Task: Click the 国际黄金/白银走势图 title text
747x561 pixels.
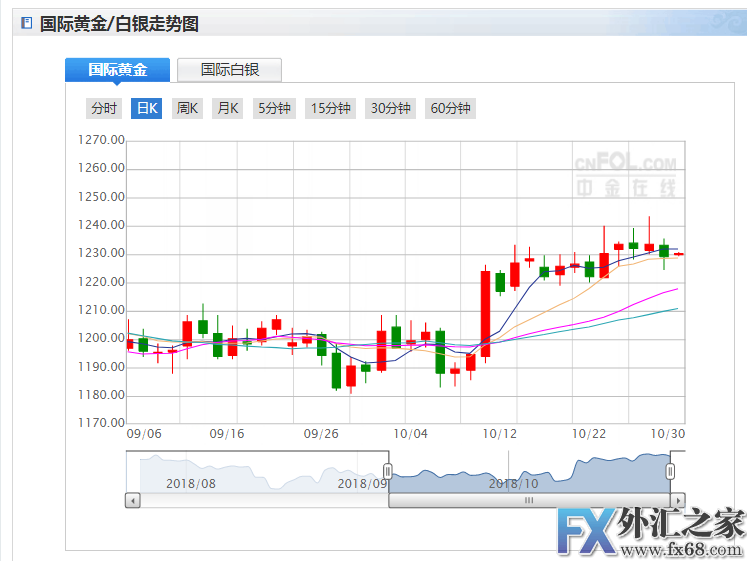Action: click(x=119, y=23)
